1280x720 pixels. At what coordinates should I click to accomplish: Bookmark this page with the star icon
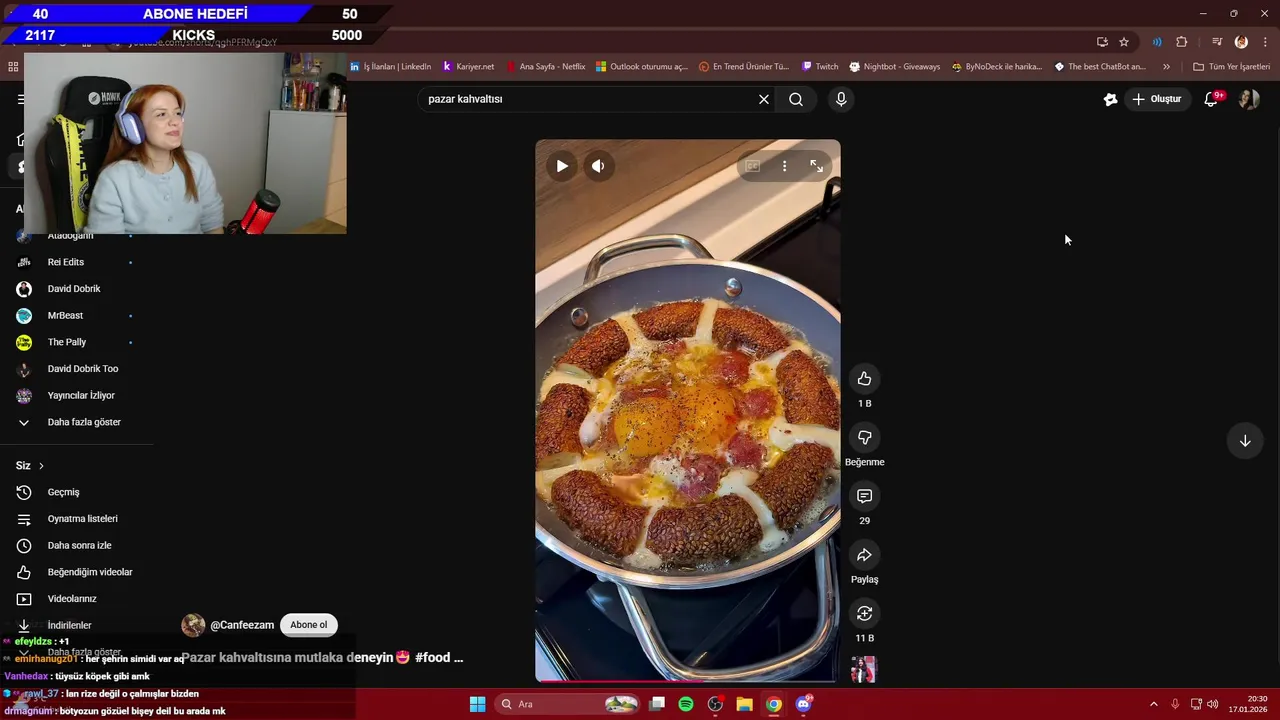tap(1124, 42)
